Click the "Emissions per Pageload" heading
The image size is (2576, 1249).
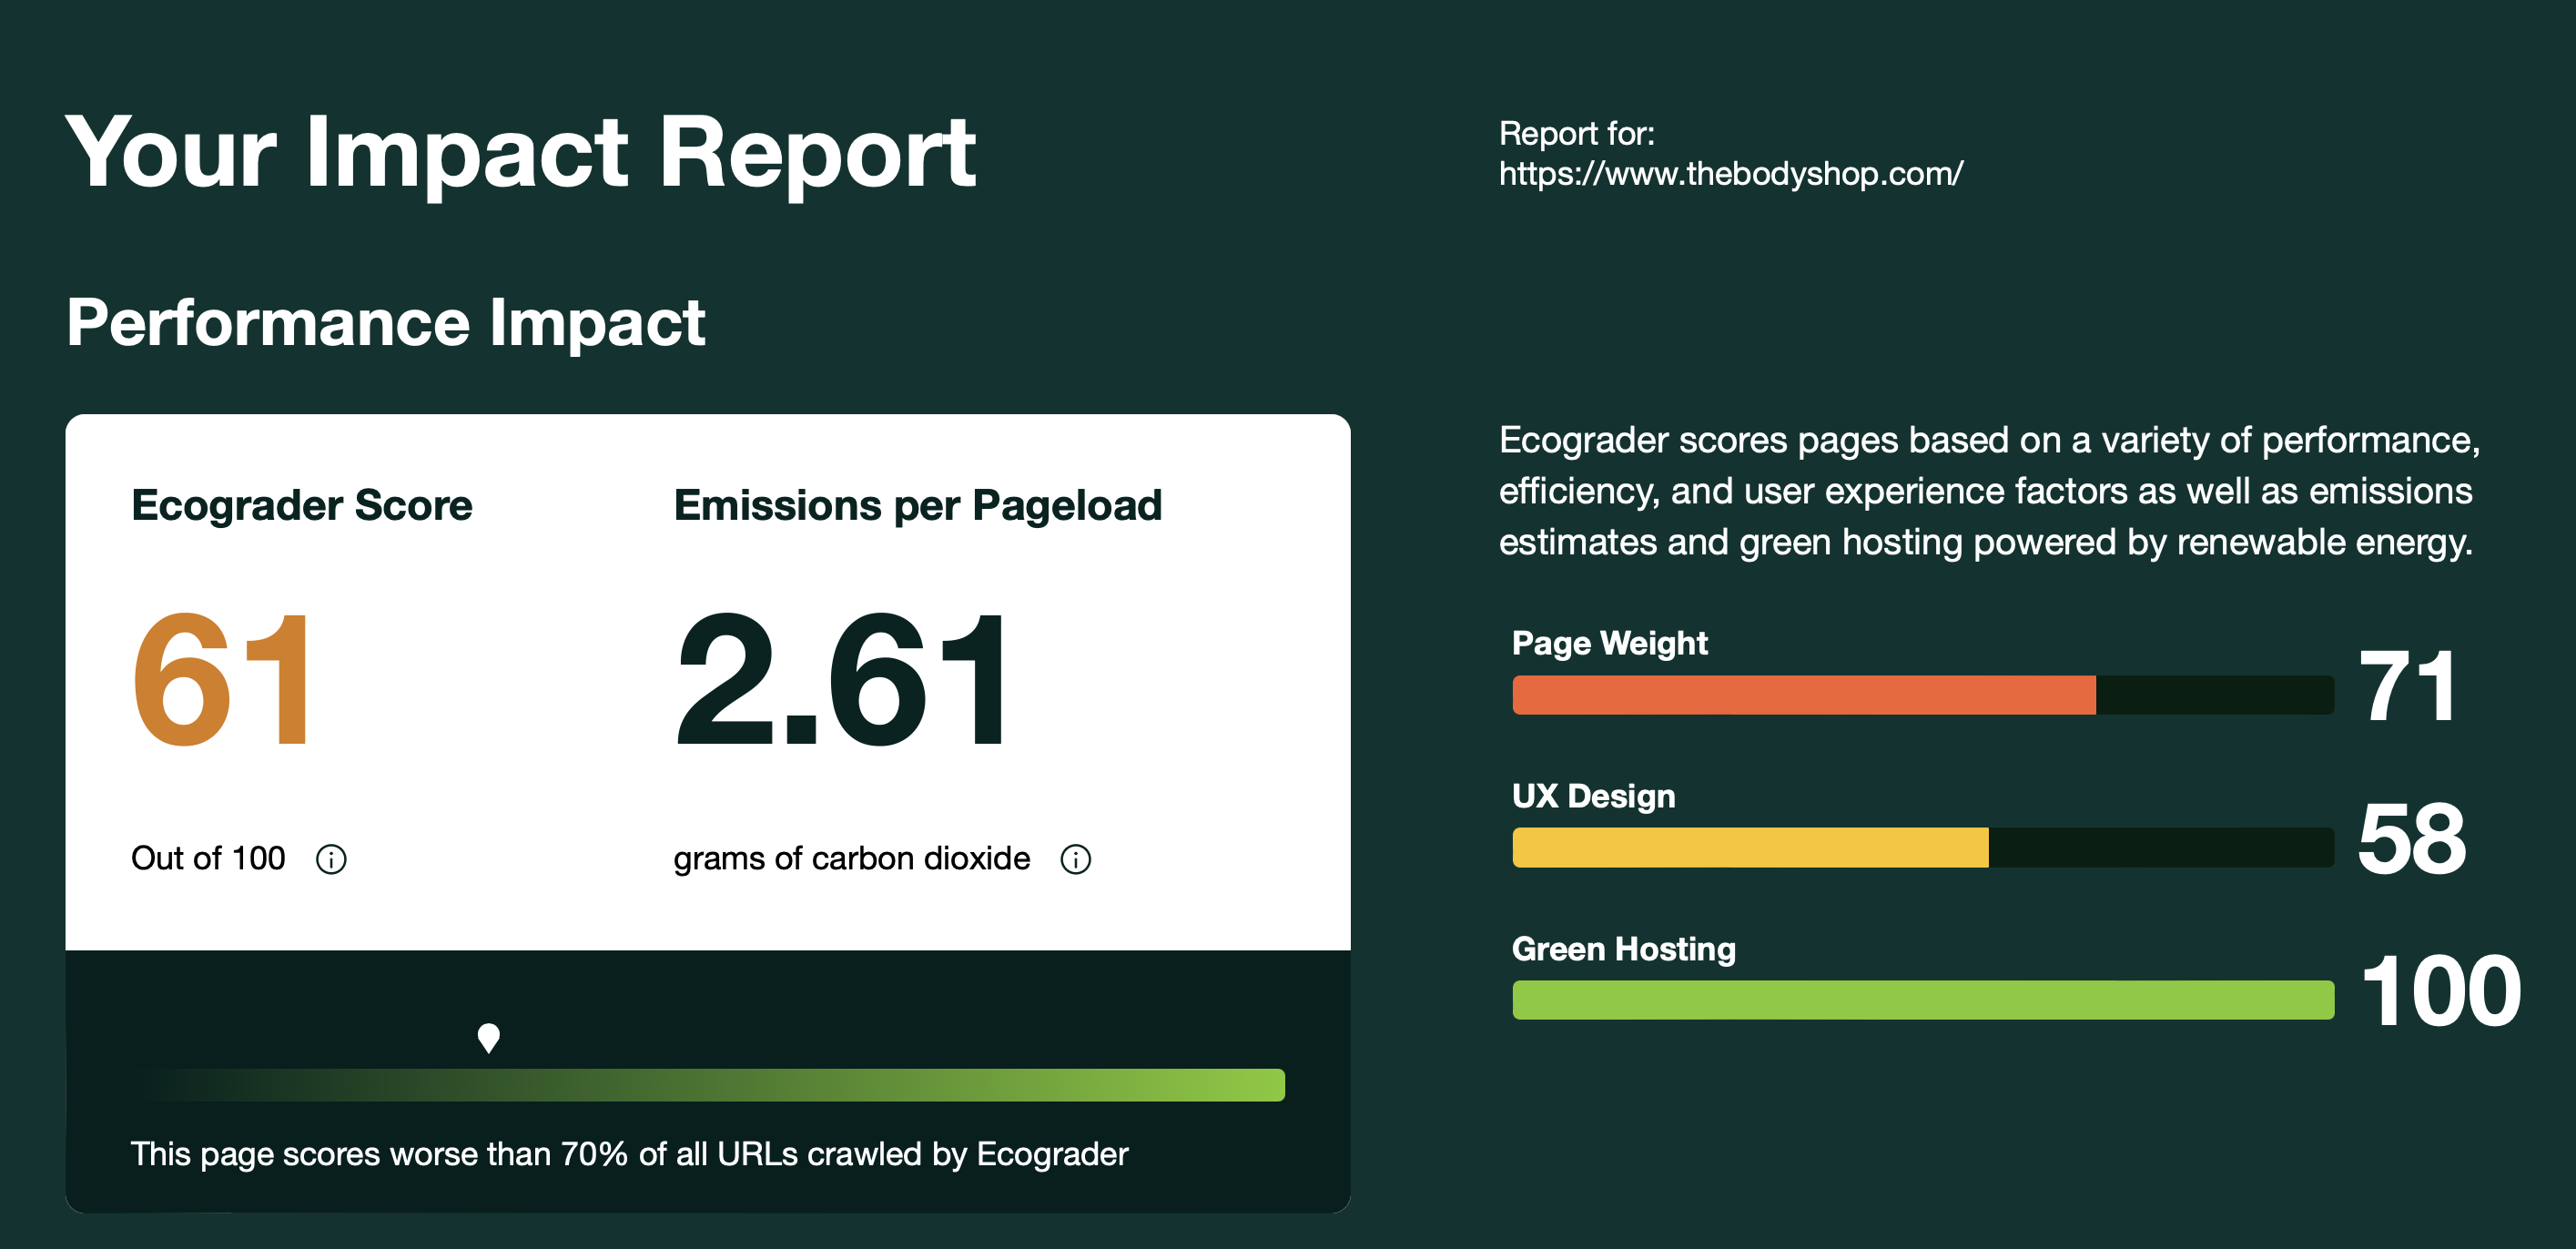[x=917, y=505]
